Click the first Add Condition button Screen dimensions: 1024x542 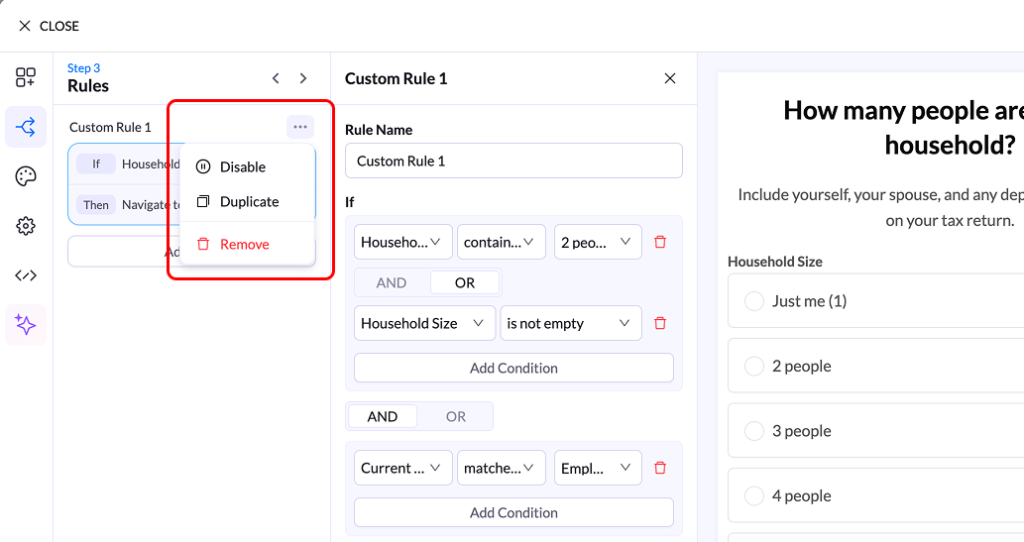click(514, 368)
